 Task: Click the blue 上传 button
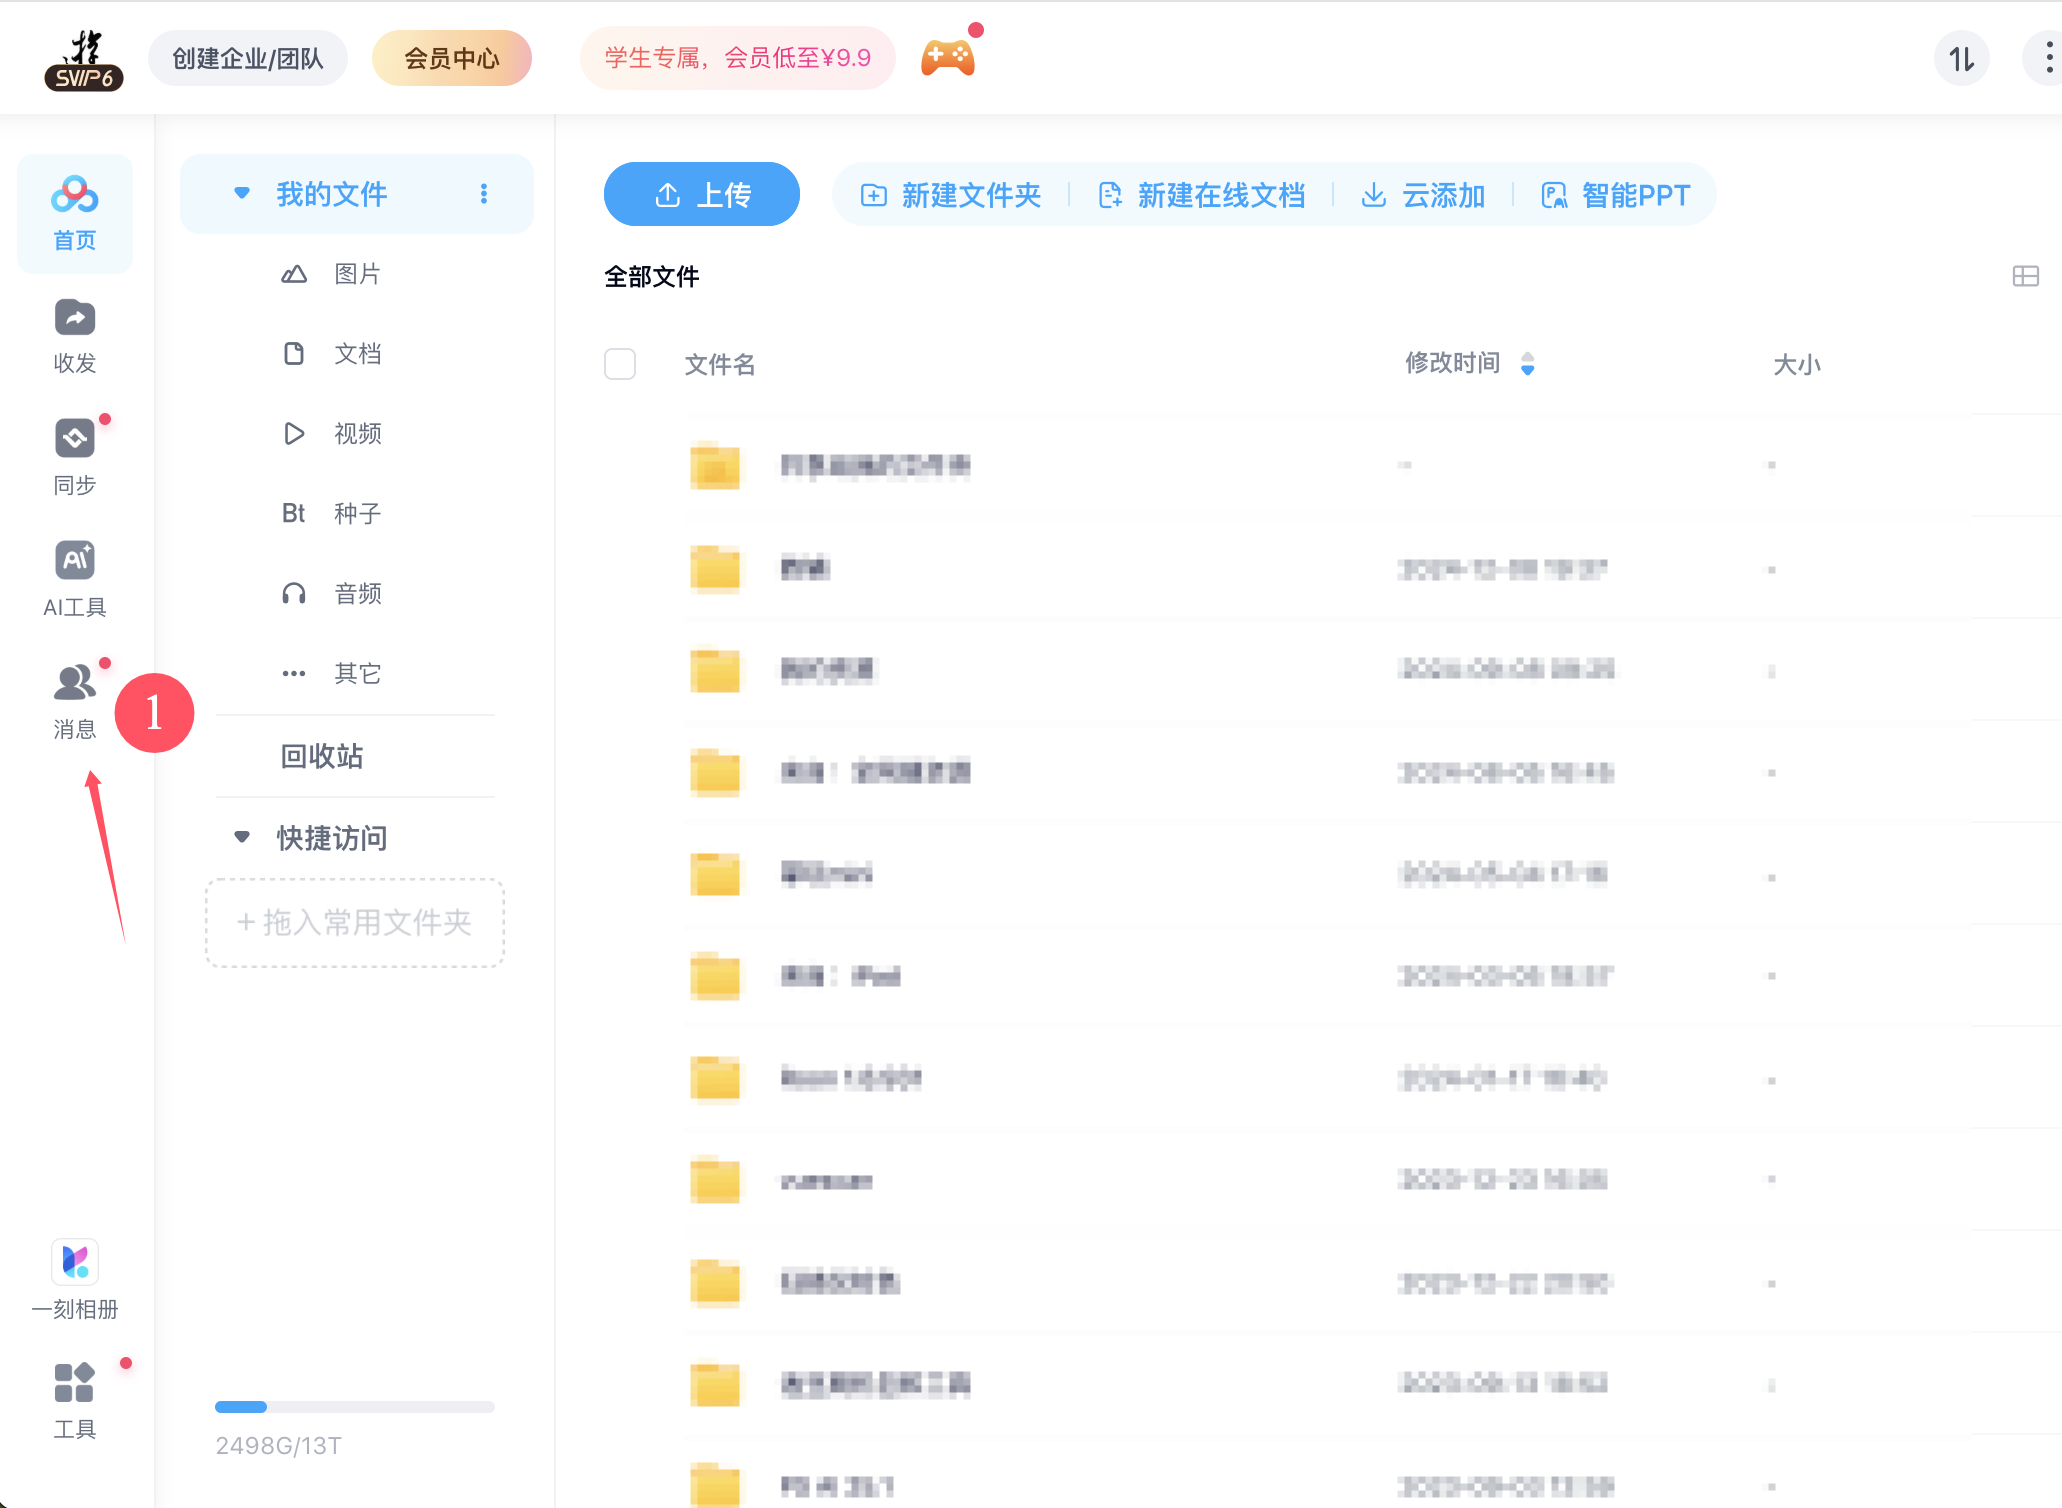pos(701,194)
